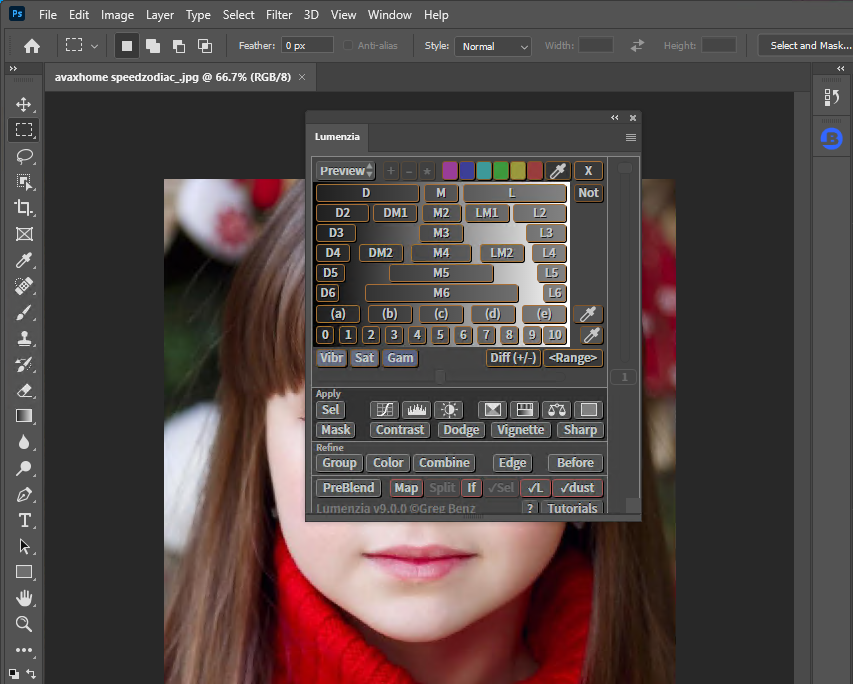Select the Lasso tool
853x684 pixels.
tap(24, 155)
